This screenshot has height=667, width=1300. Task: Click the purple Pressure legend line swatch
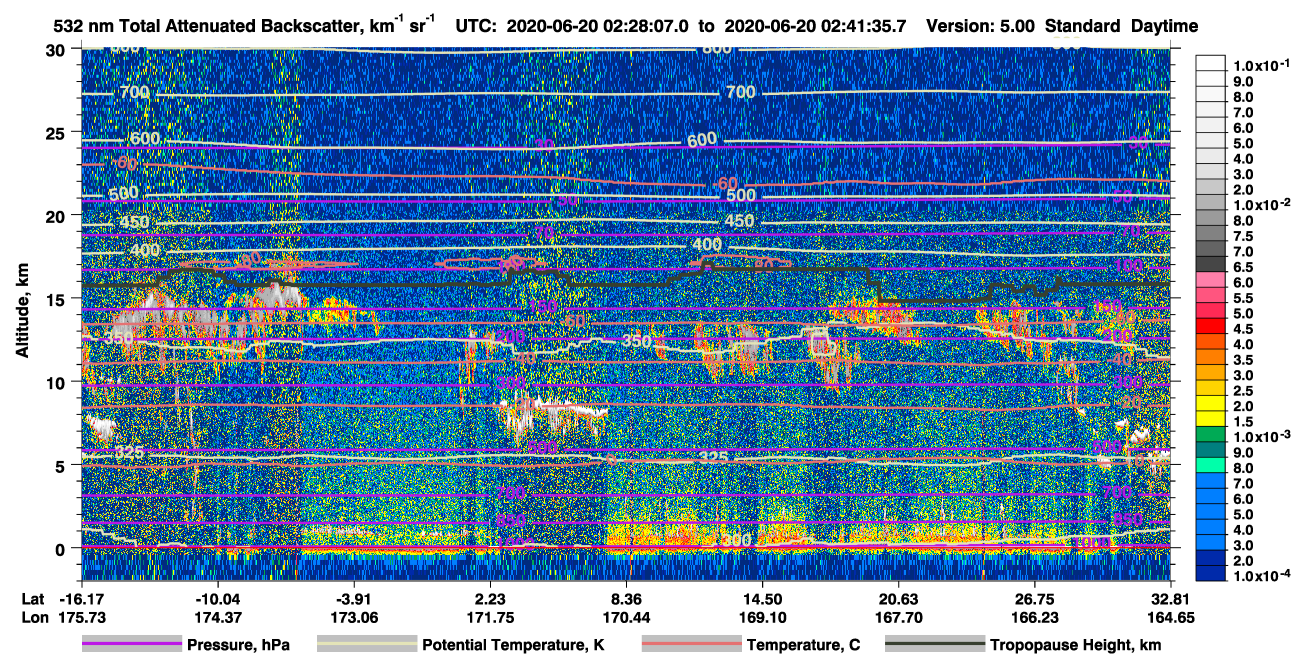pos(132,645)
